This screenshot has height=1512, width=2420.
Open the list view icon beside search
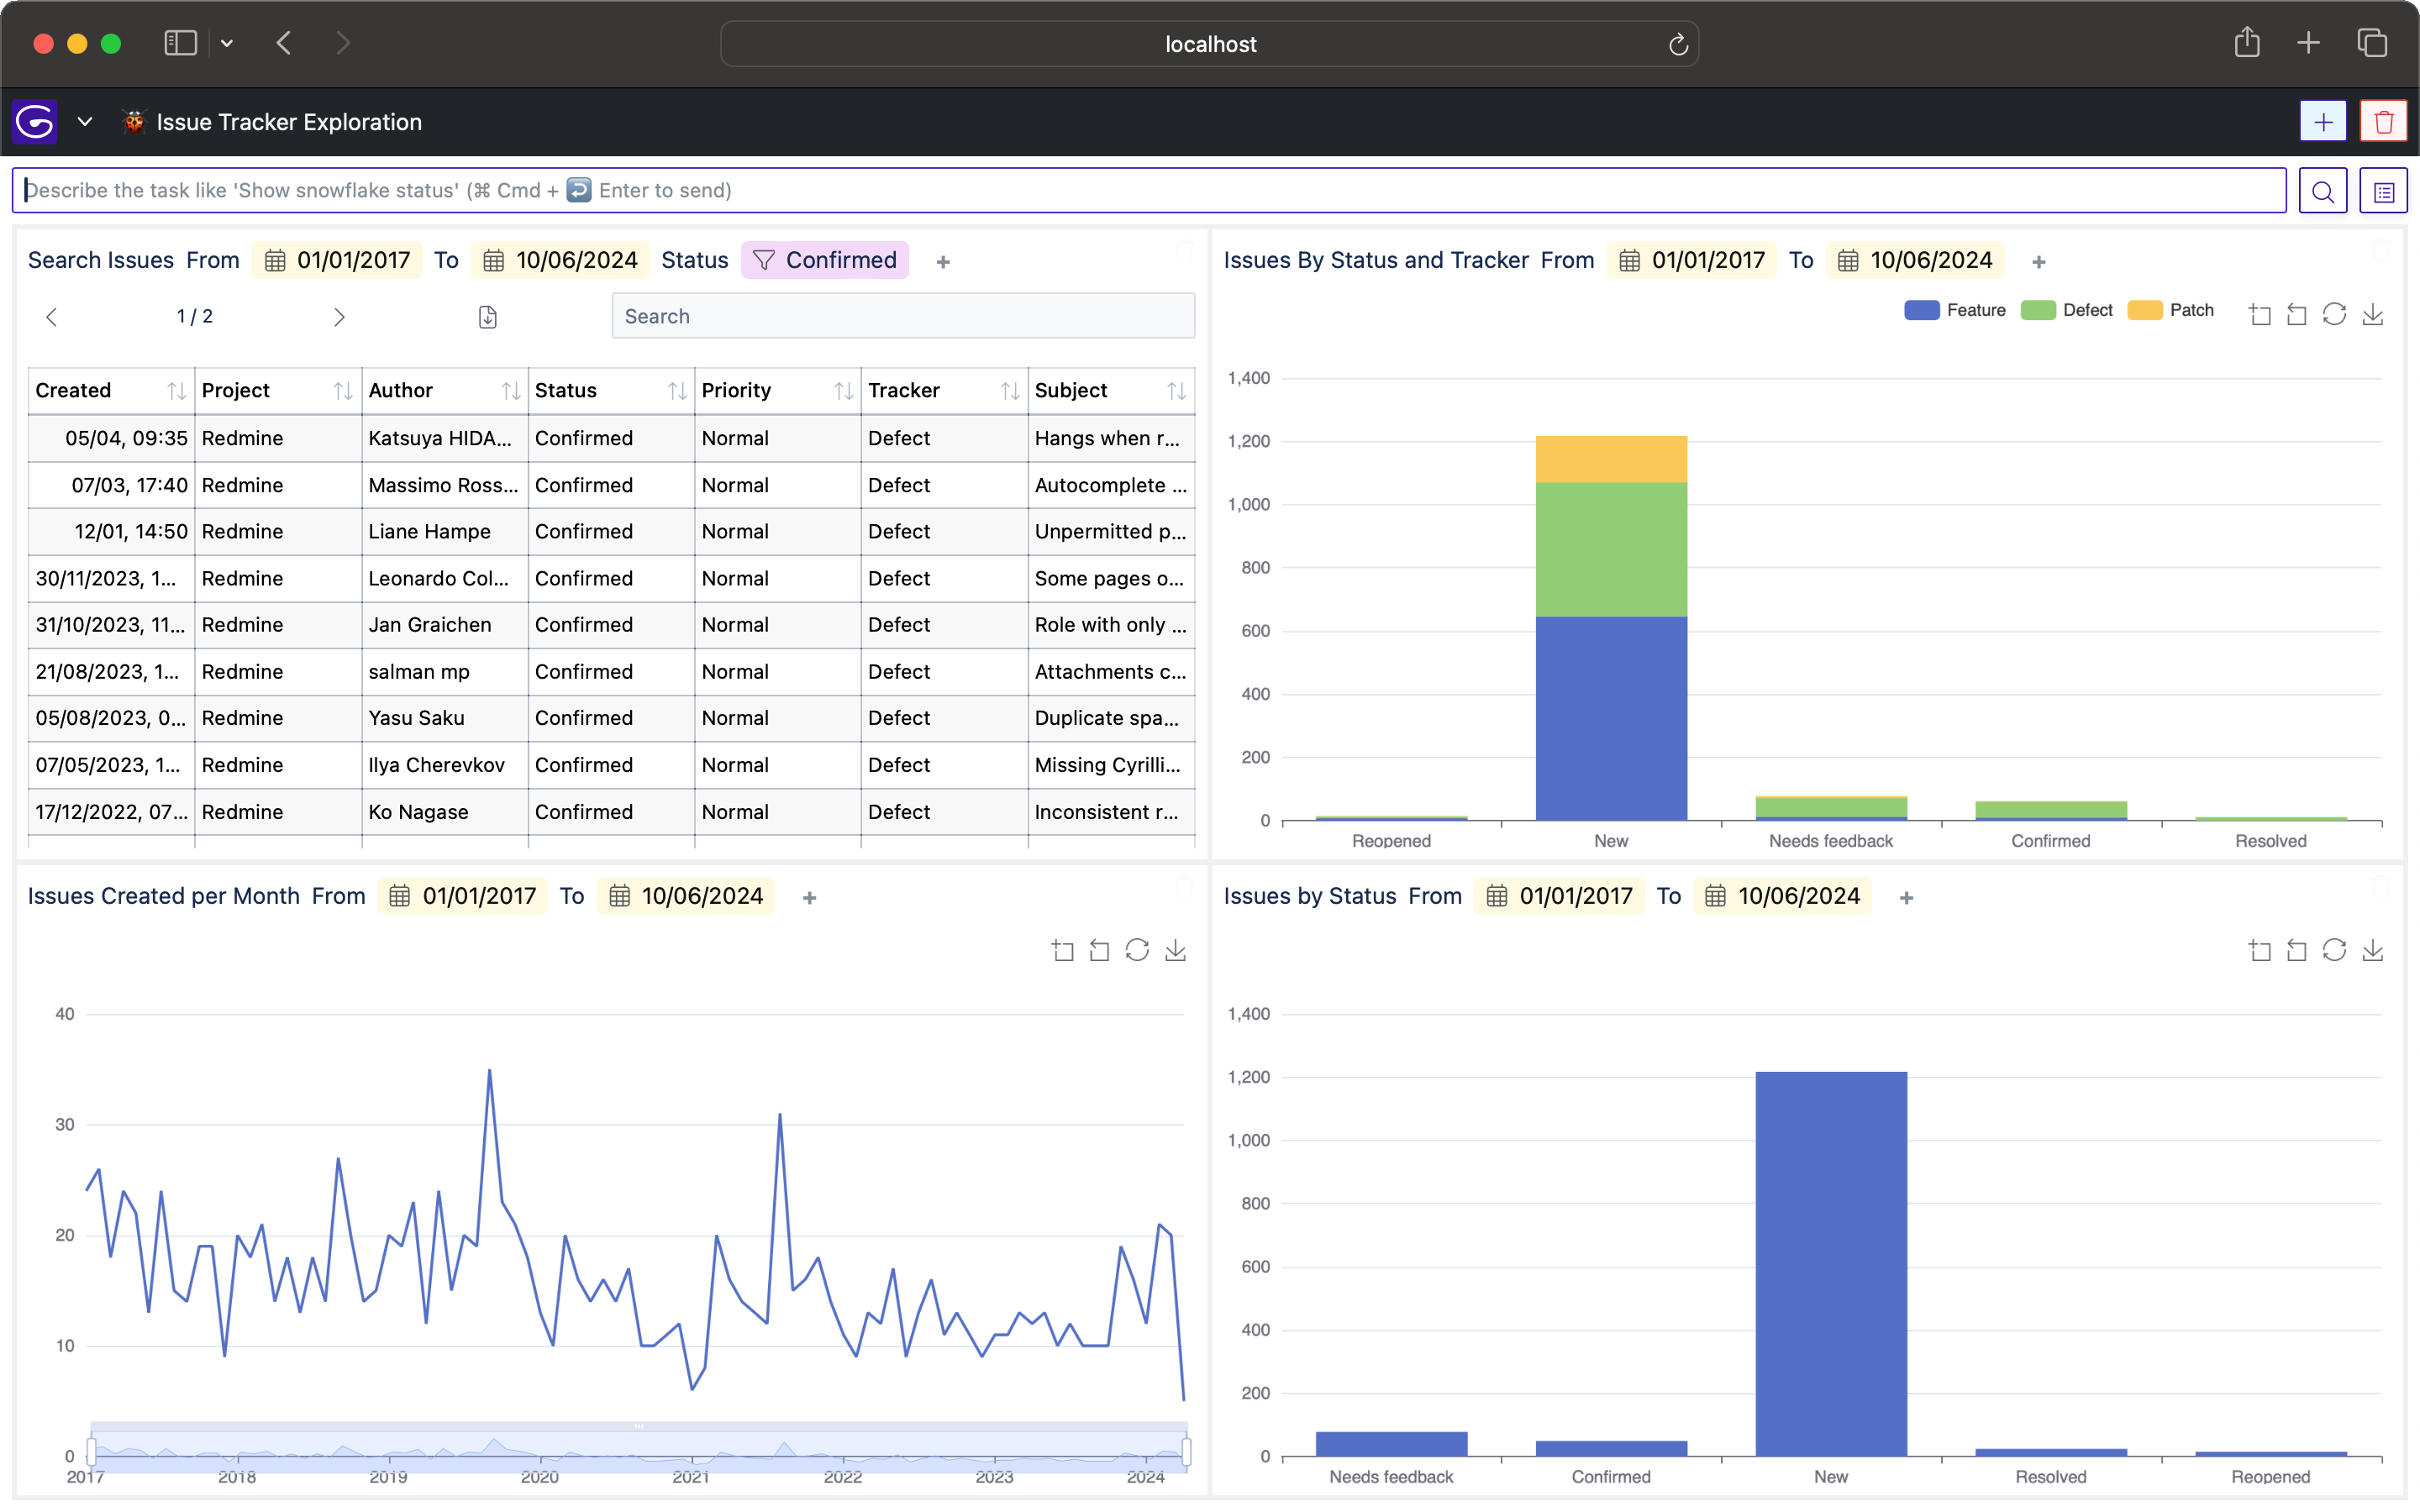pos(2383,191)
